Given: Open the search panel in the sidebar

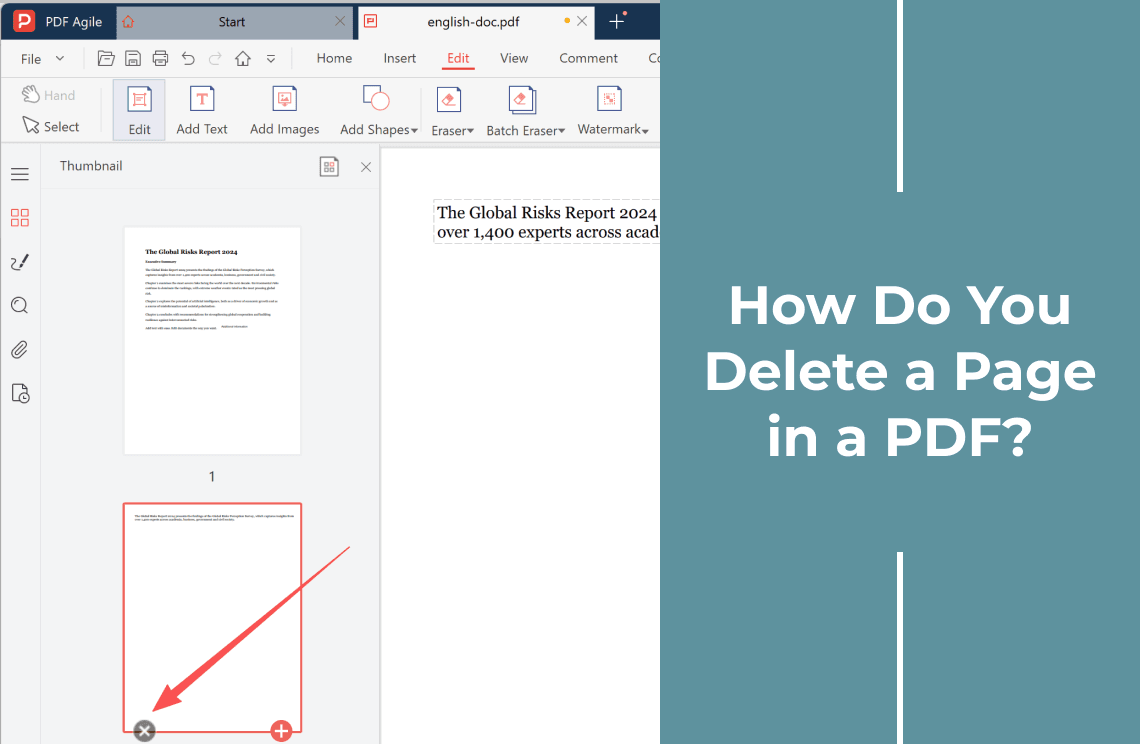Looking at the screenshot, I should [20, 305].
